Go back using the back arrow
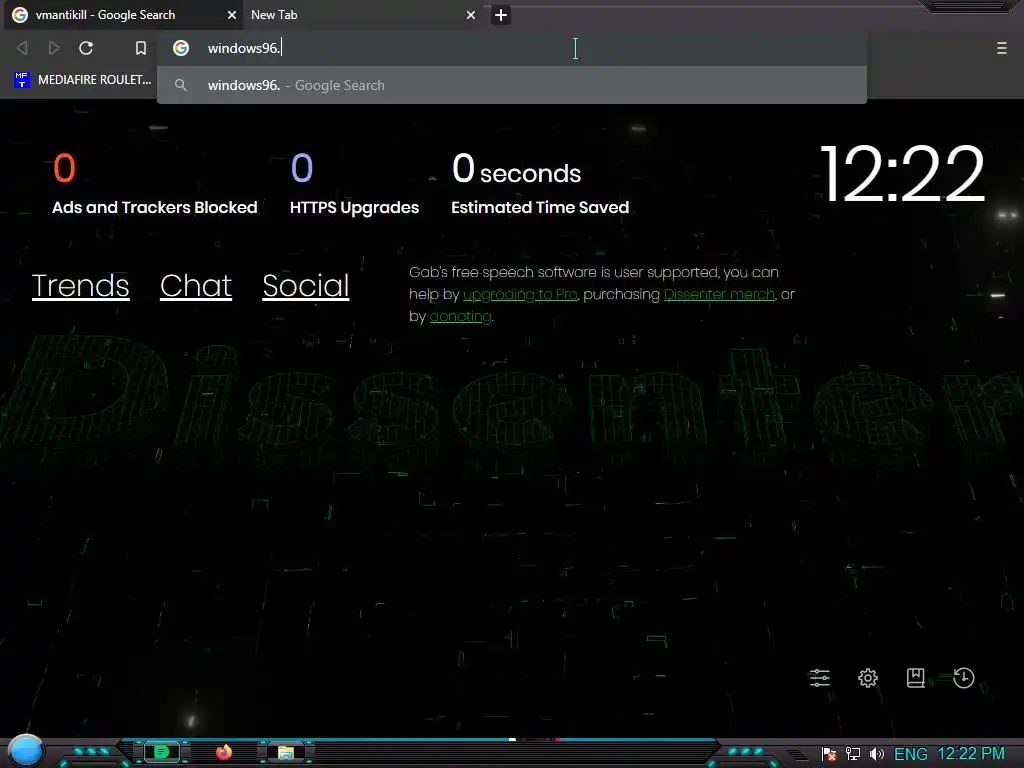 [x=22, y=48]
